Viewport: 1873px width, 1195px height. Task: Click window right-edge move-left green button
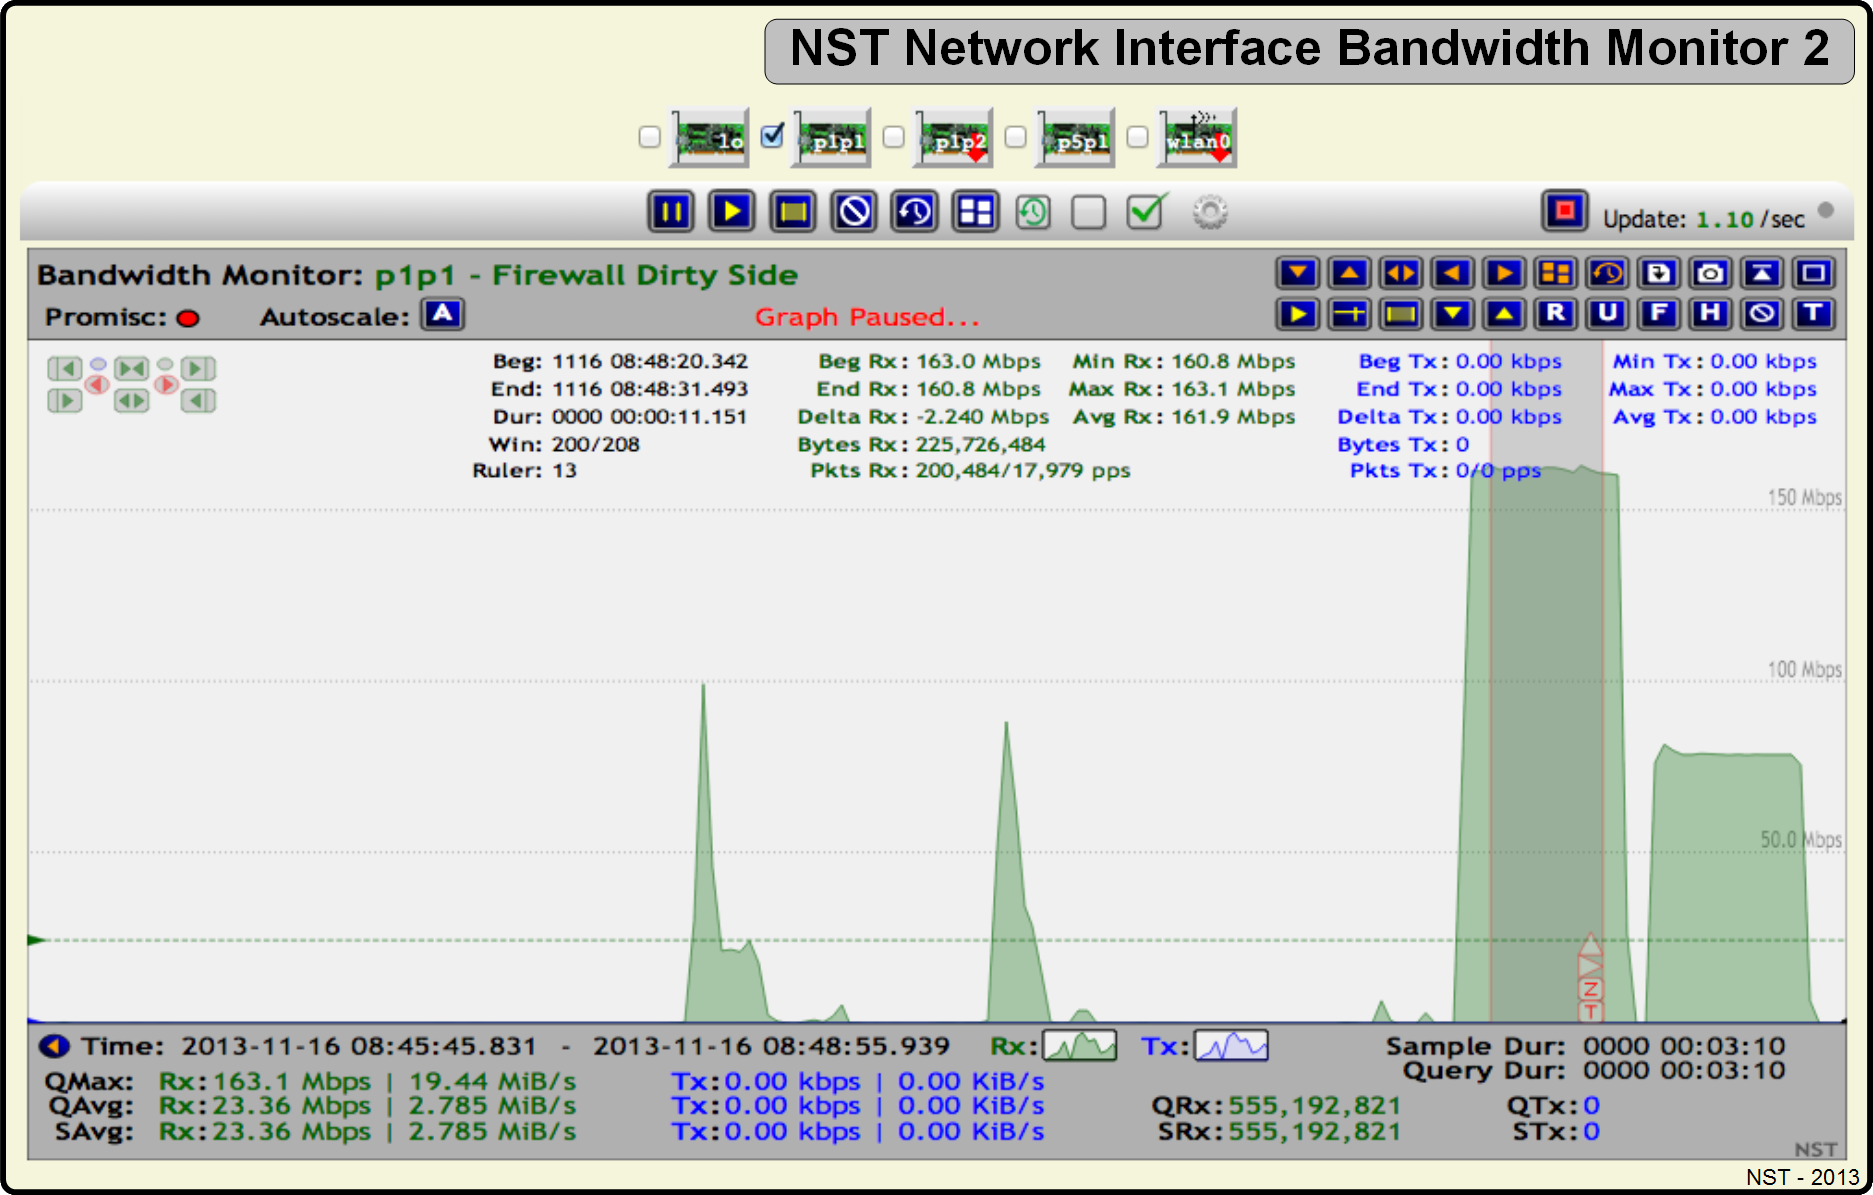198,401
